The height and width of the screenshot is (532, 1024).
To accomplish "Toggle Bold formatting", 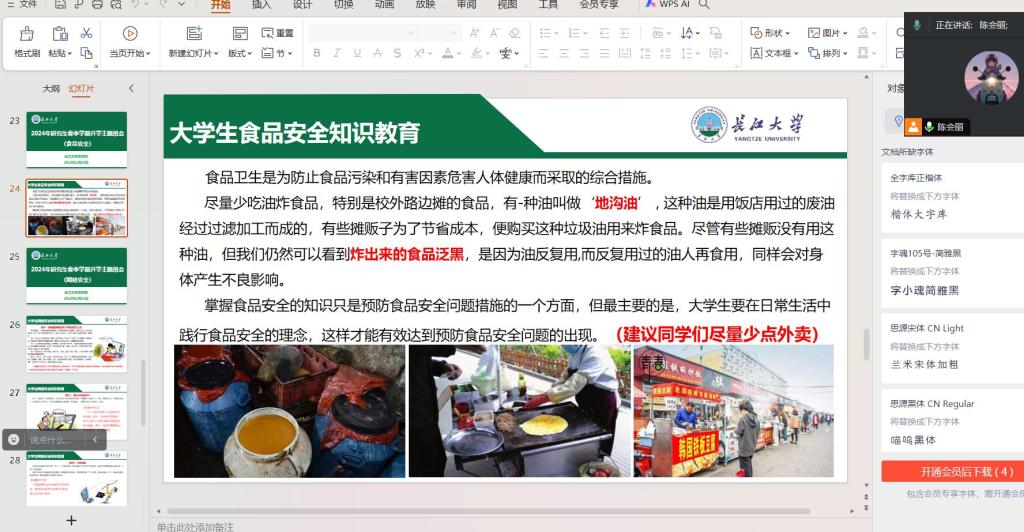I will tap(317, 53).
